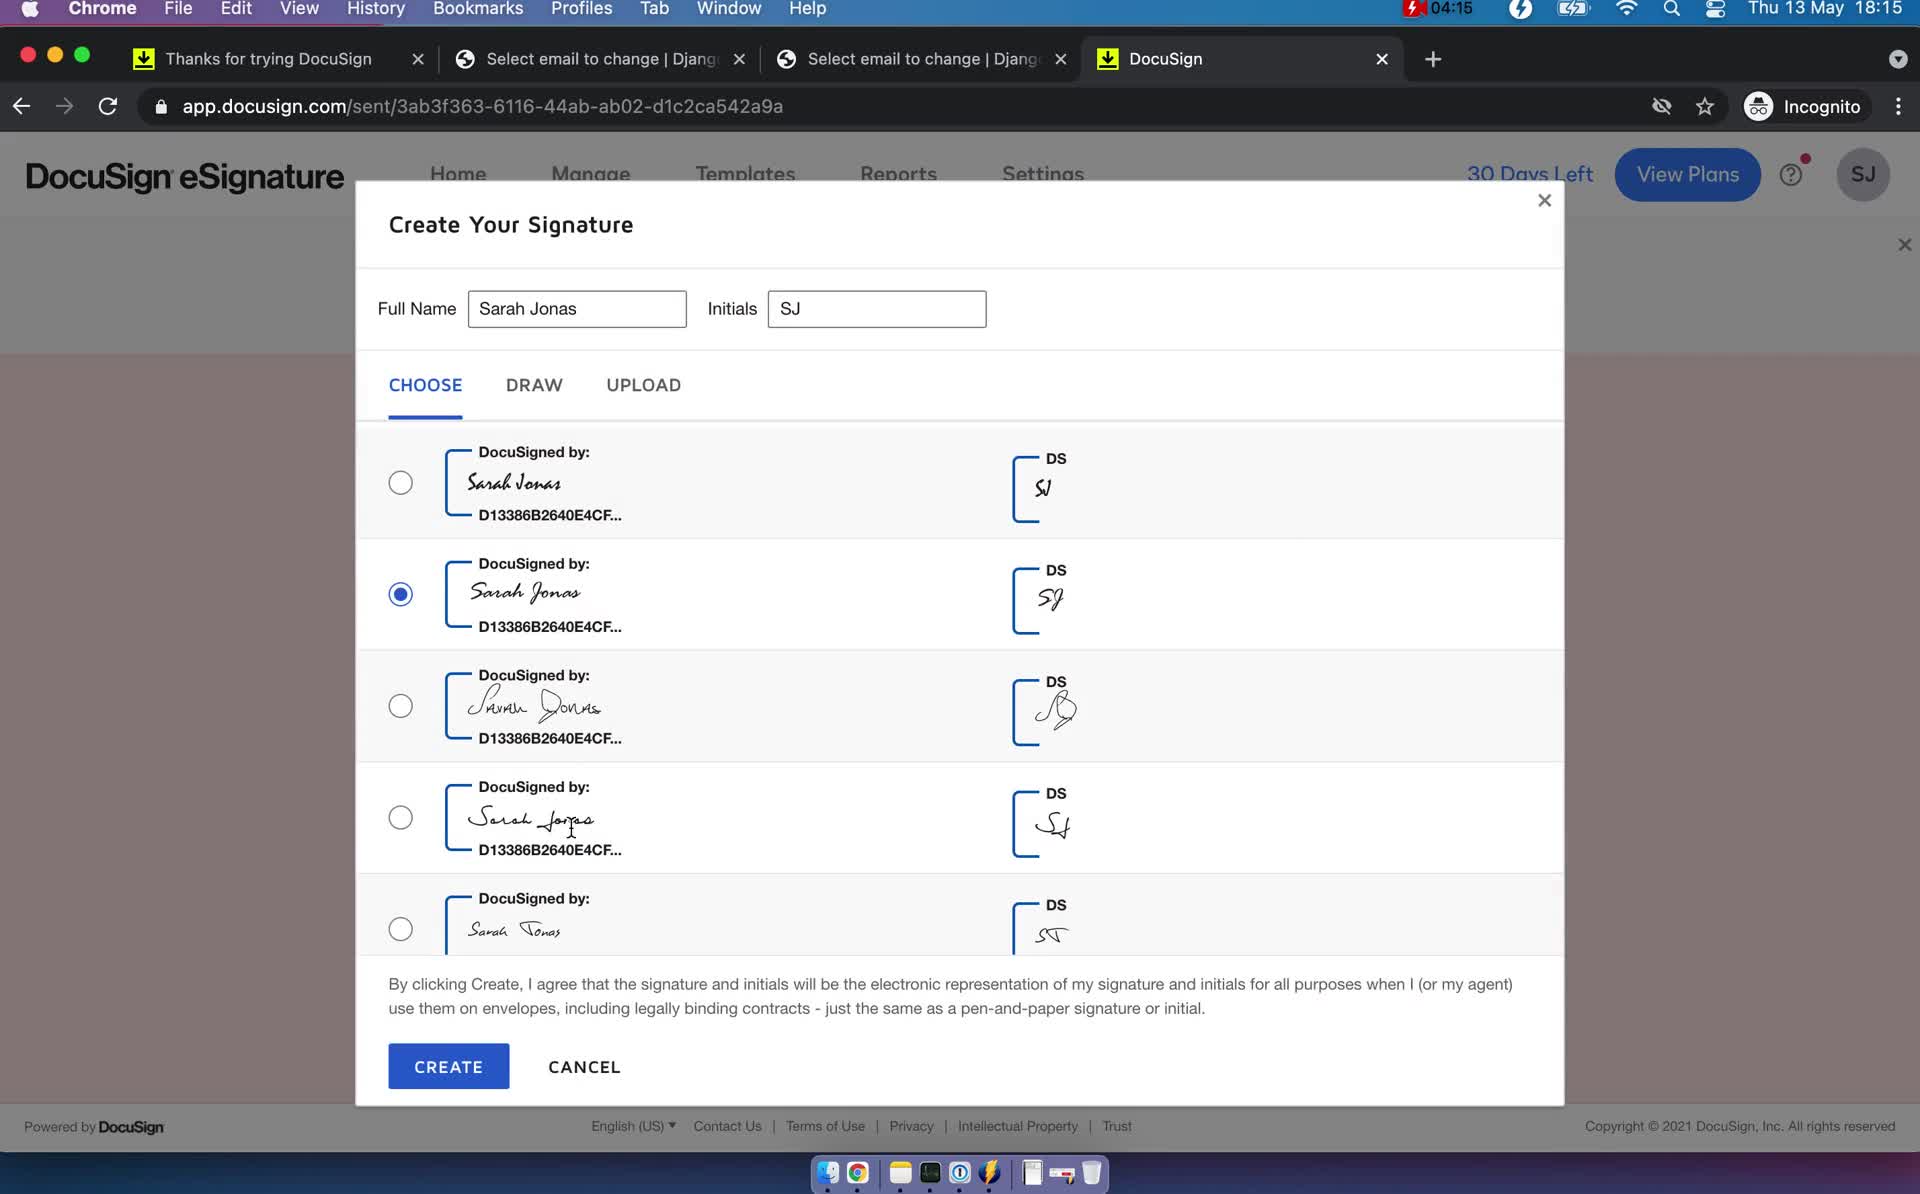Switch to the DRAW signature tab

535,384
